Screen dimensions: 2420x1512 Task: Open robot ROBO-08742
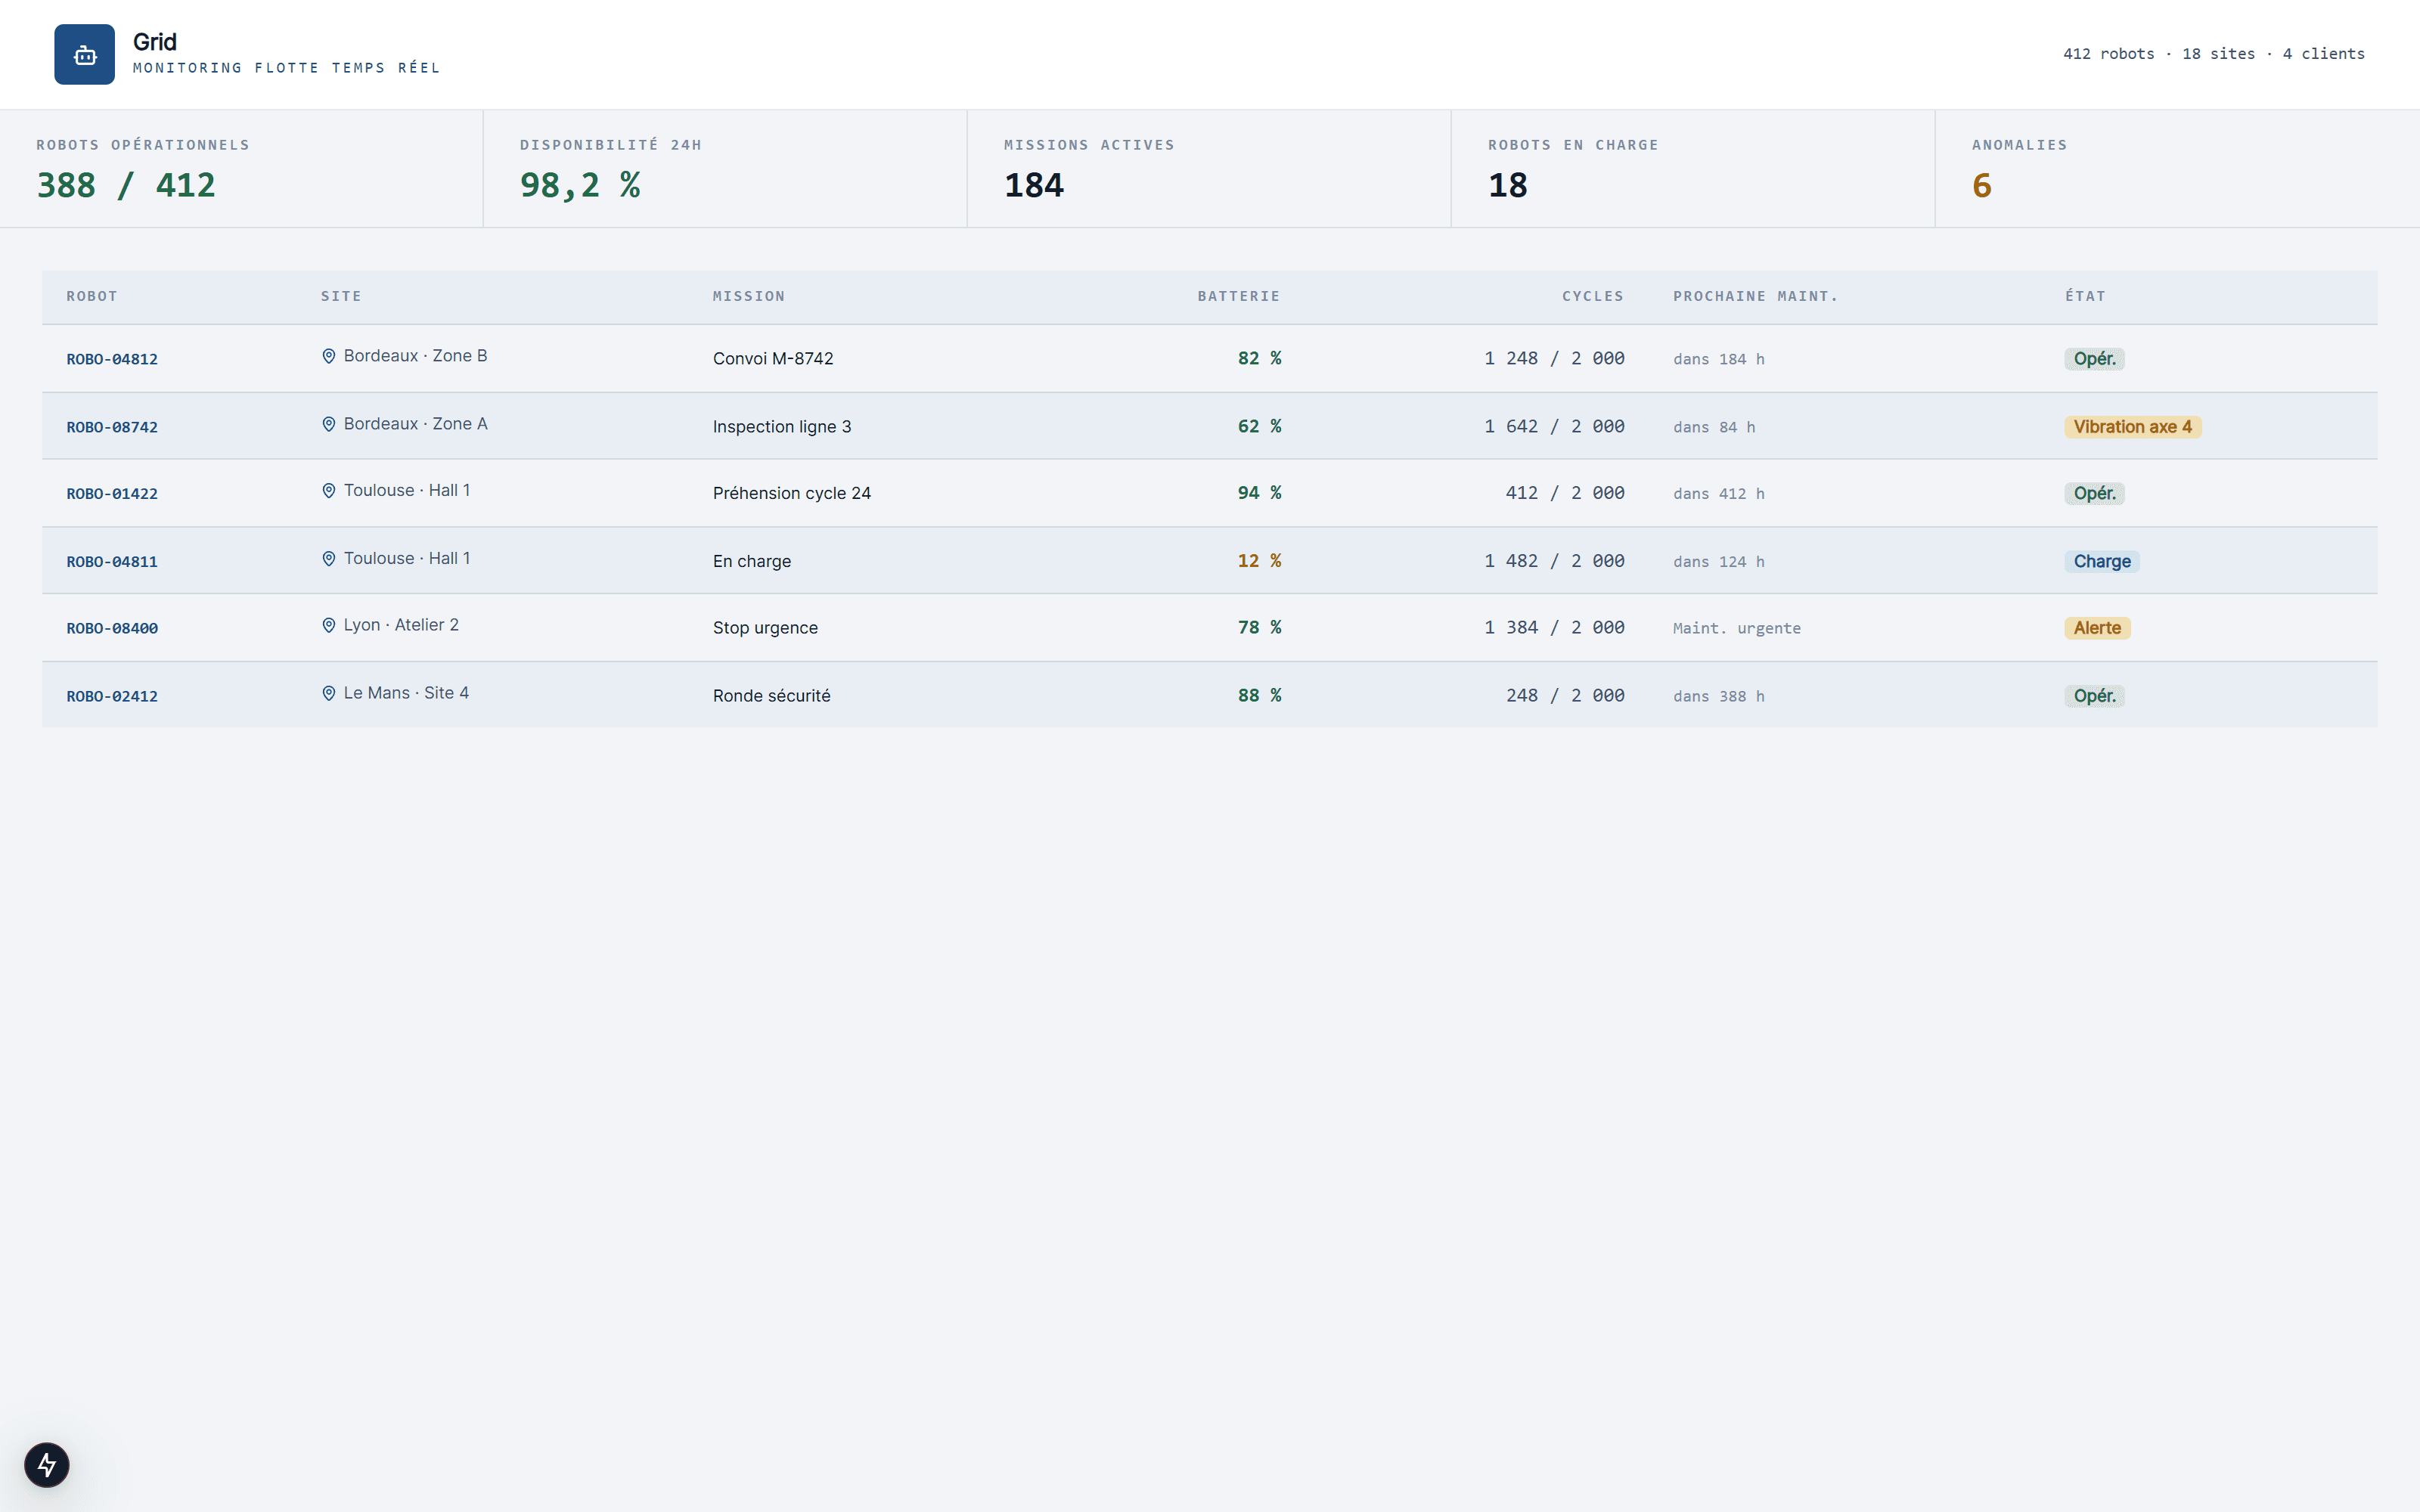click(x=112, y=427)
